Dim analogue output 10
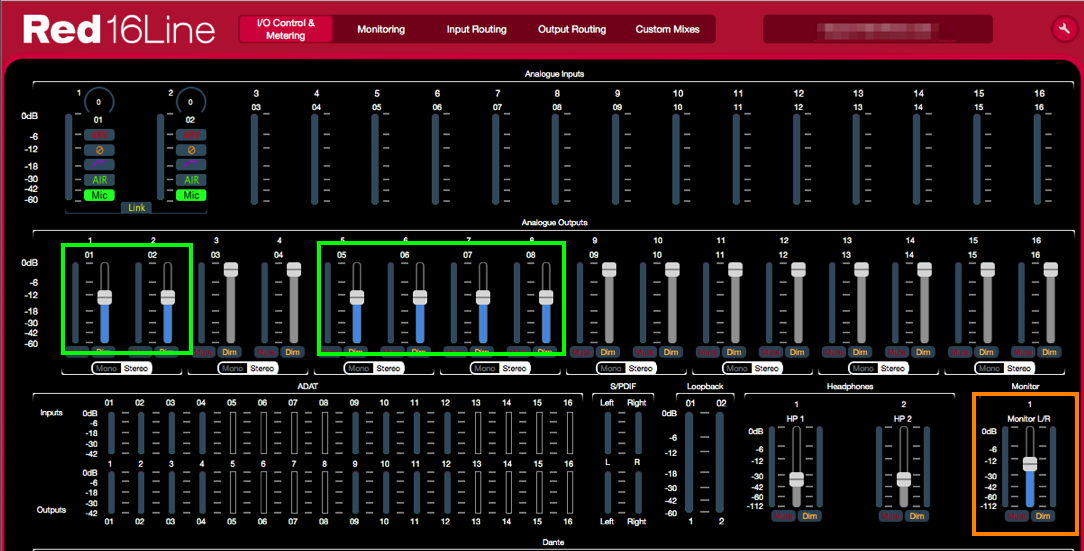The height and width of the screenshot is (551, 1084). point(671,352)
